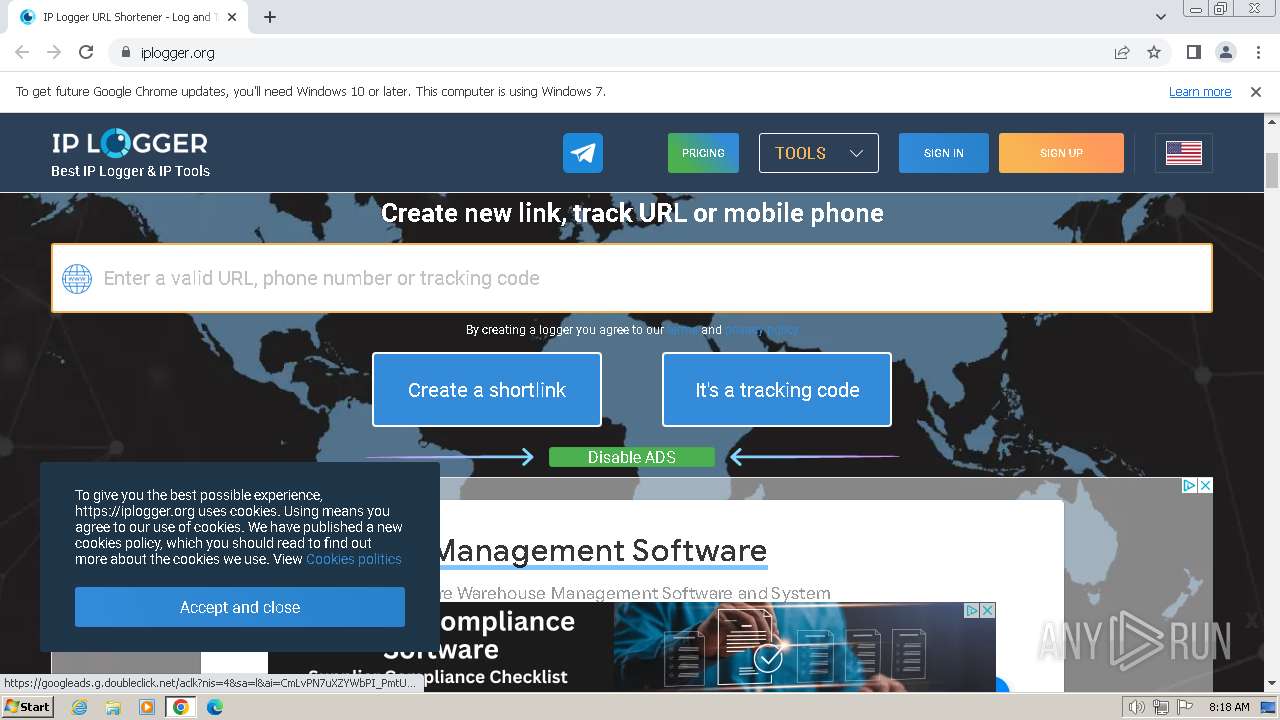Image resolution: width=1280 pixels, height=720 pixels.
Task: Open Management Software ad headline
Action: pos(602,551)
